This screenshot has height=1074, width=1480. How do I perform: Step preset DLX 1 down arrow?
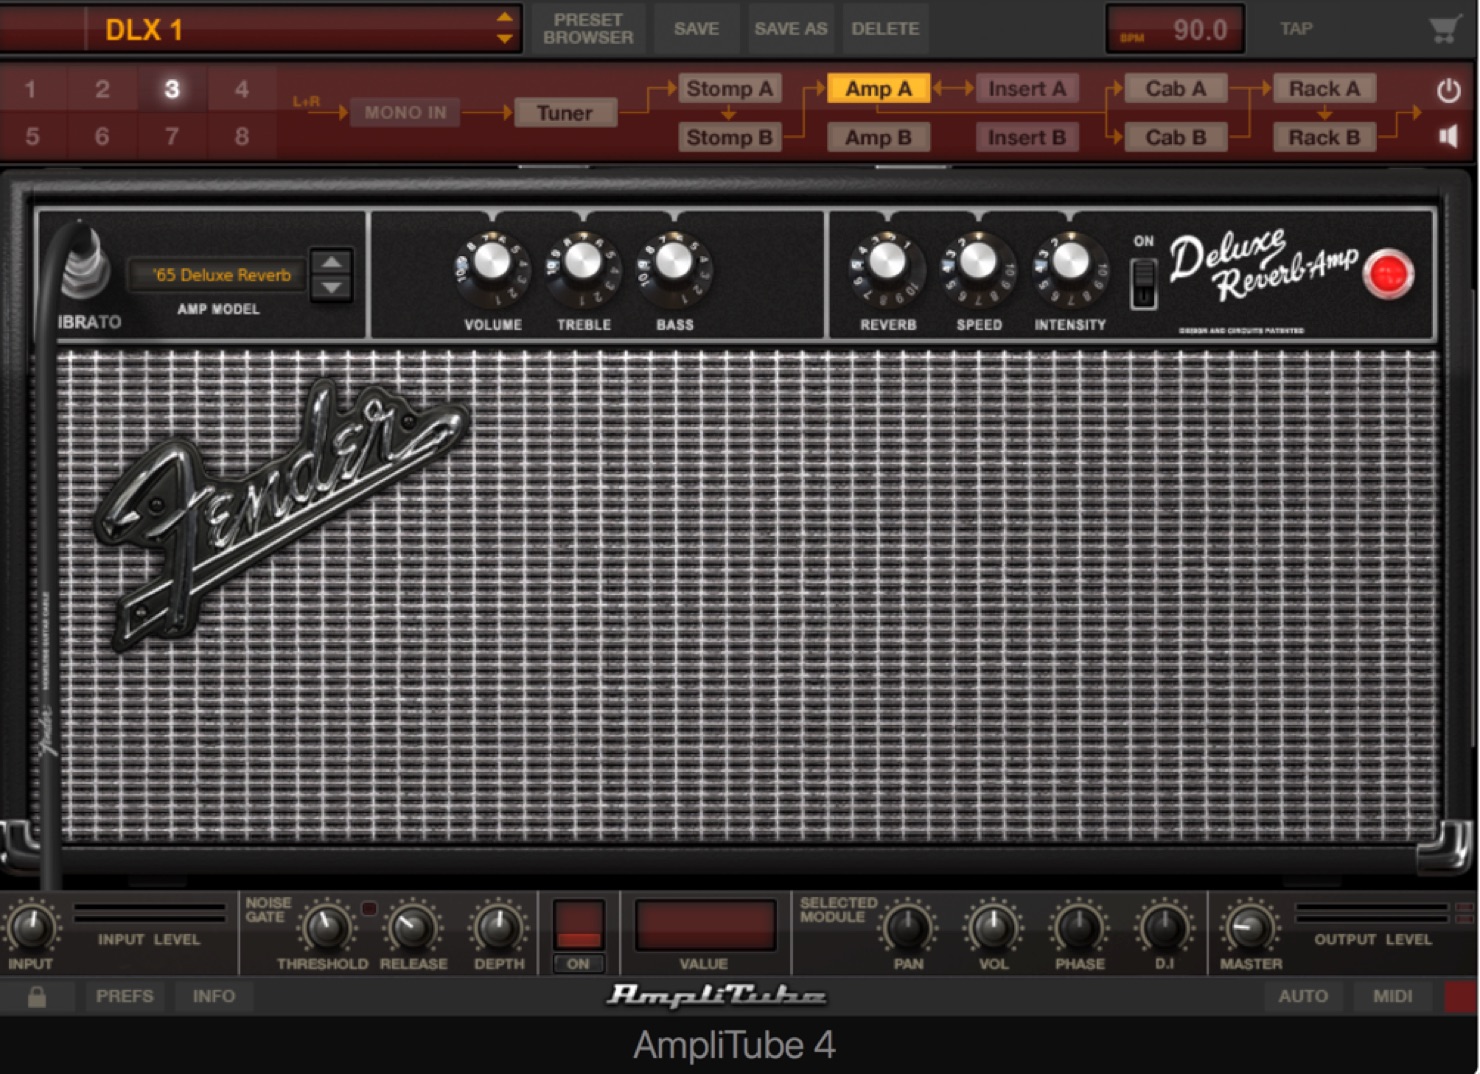[505, 39]
